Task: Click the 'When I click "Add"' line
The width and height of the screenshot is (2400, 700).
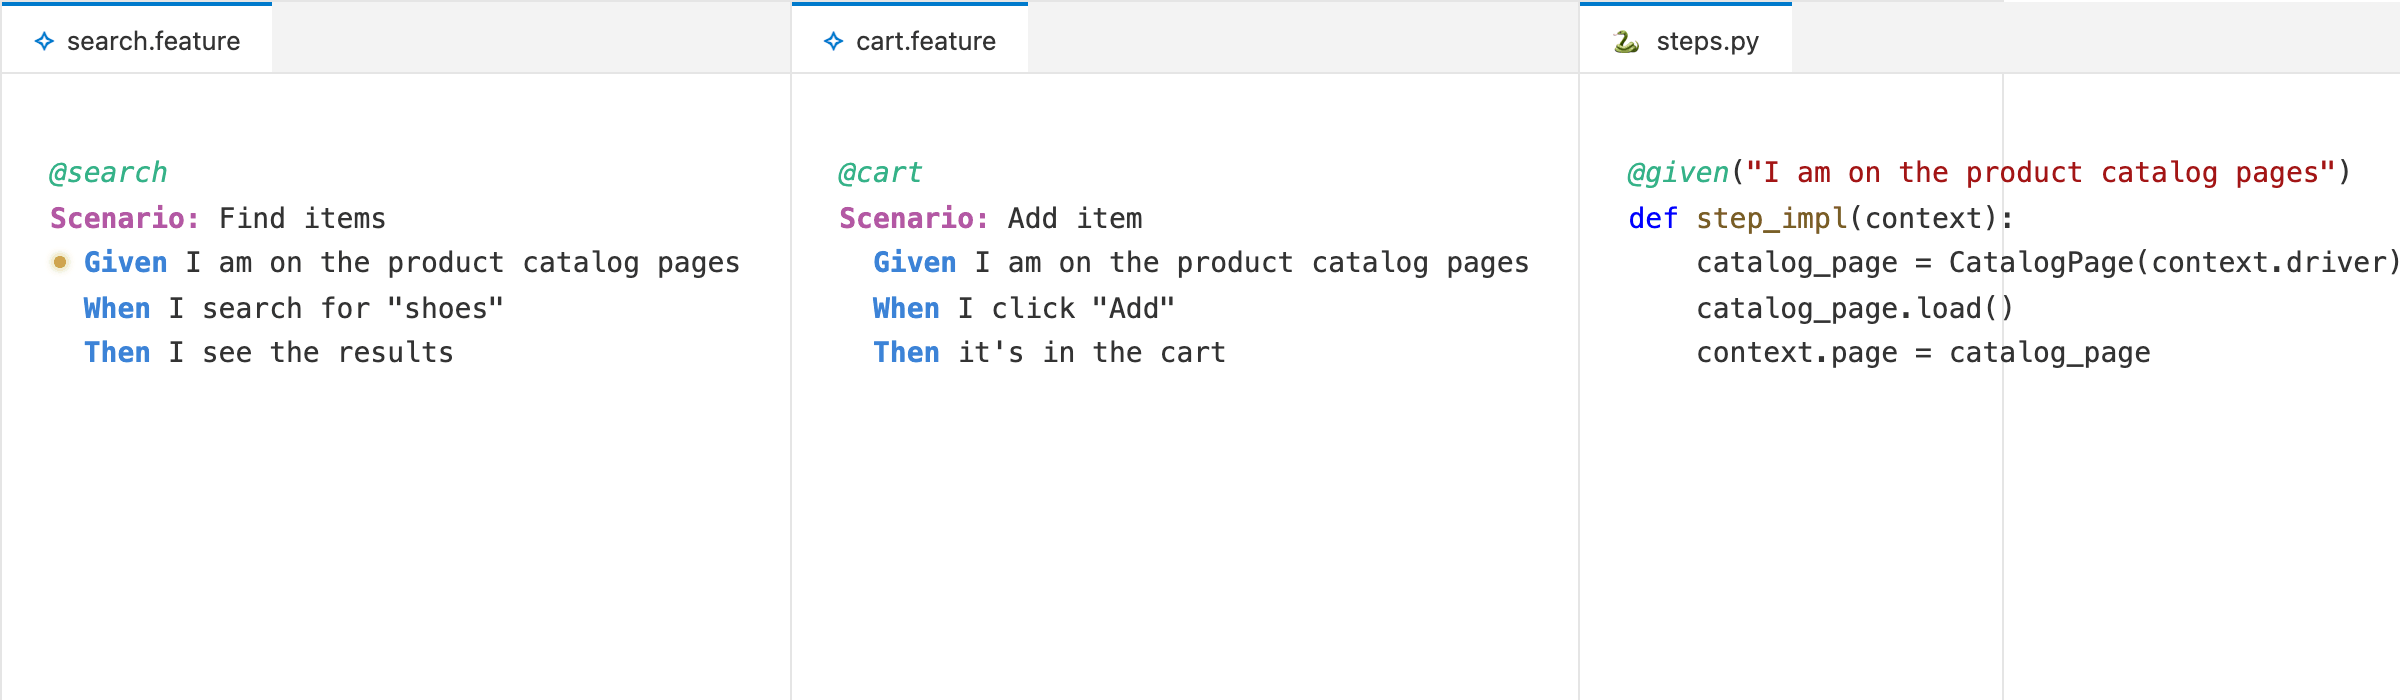Action: [1024, 308]
